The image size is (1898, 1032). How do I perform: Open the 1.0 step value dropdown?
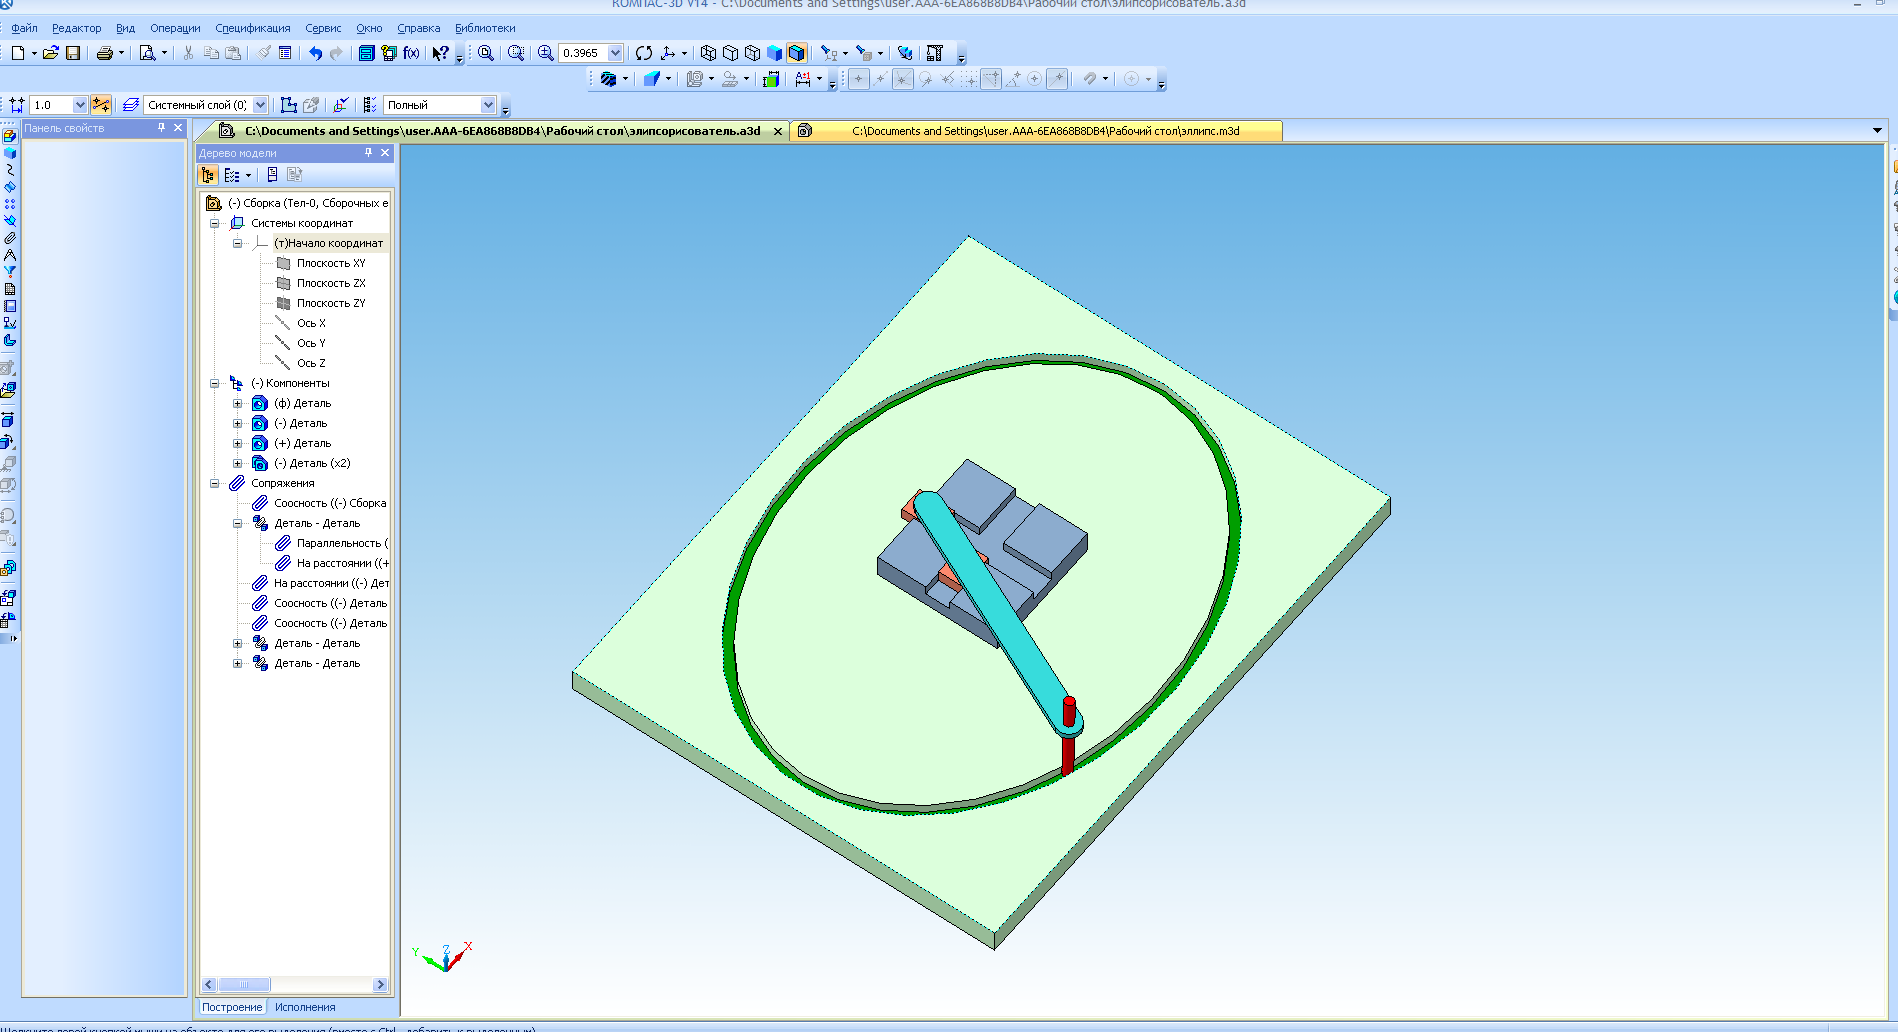(80, 105)
